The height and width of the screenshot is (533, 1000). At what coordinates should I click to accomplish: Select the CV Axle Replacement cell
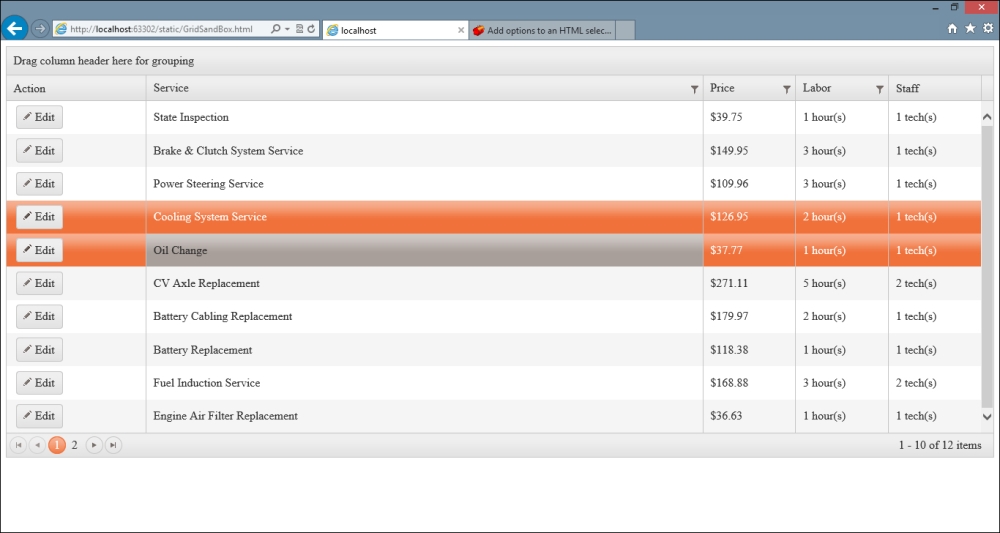pyautogui.click(x=425, y=283)
